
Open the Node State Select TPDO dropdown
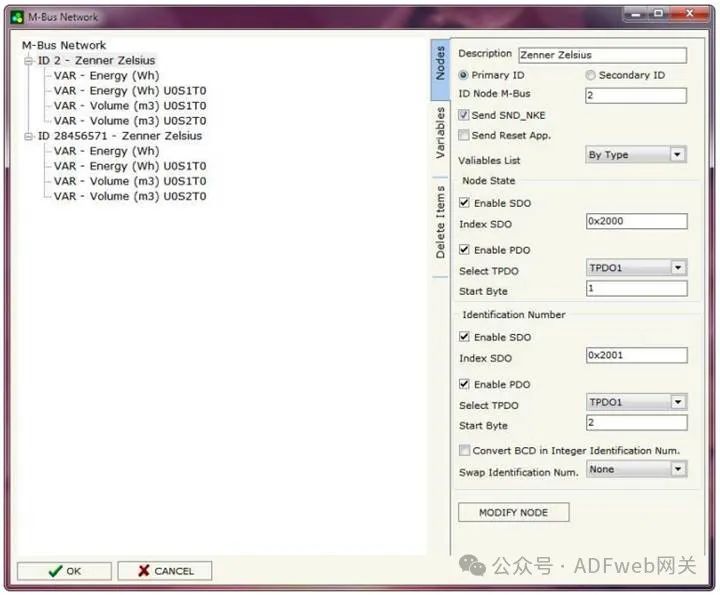click(636, 268)
